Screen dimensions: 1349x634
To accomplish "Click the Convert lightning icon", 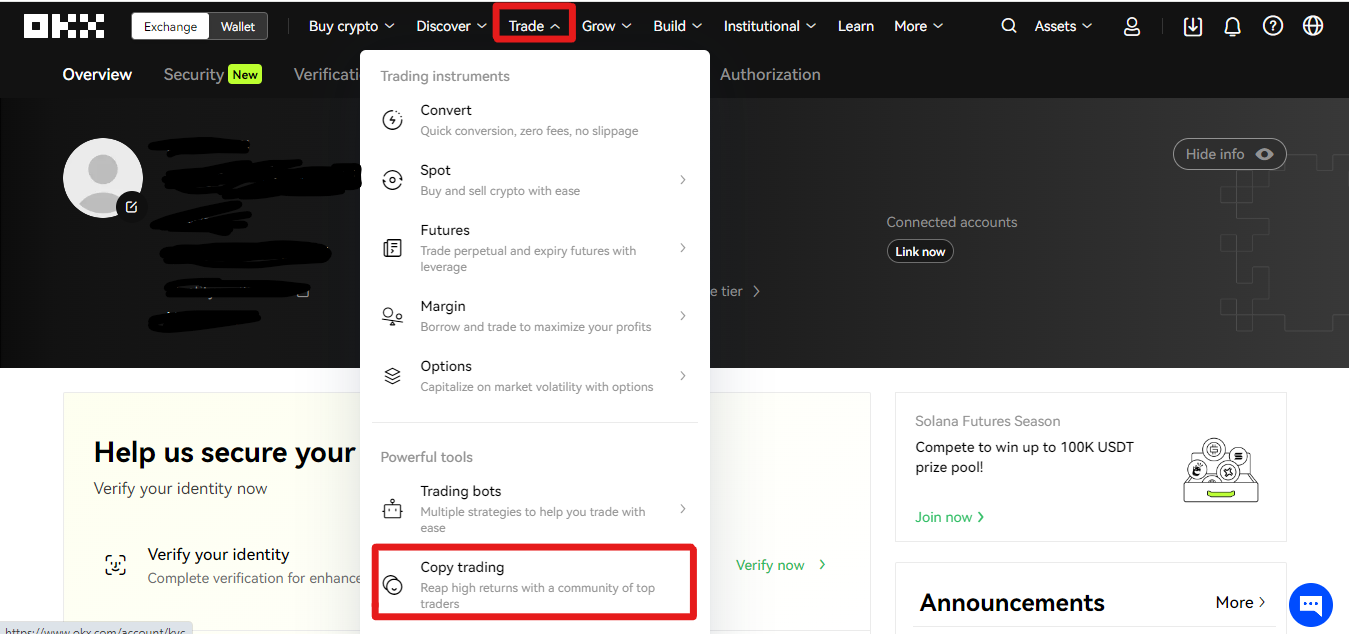I will coord(393,120).
